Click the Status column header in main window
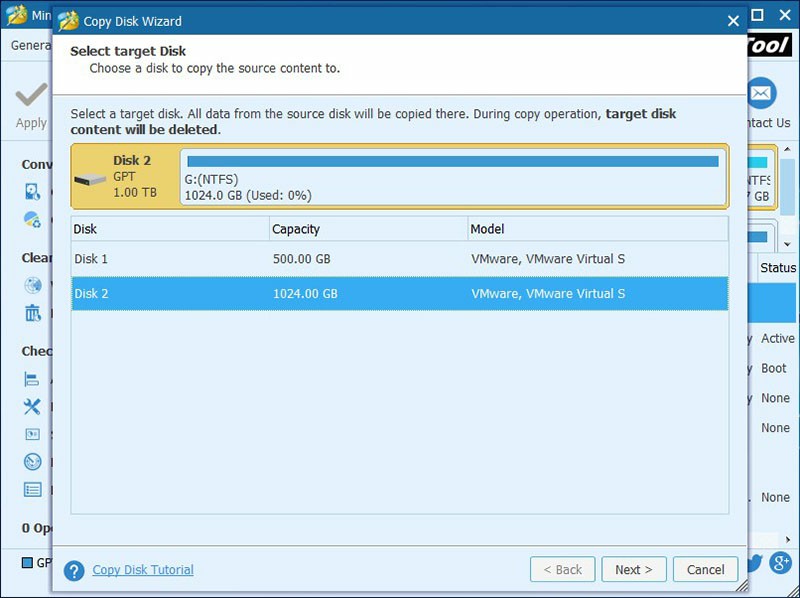800x598 pixels. pyautogui.click(x=778, y=268)
